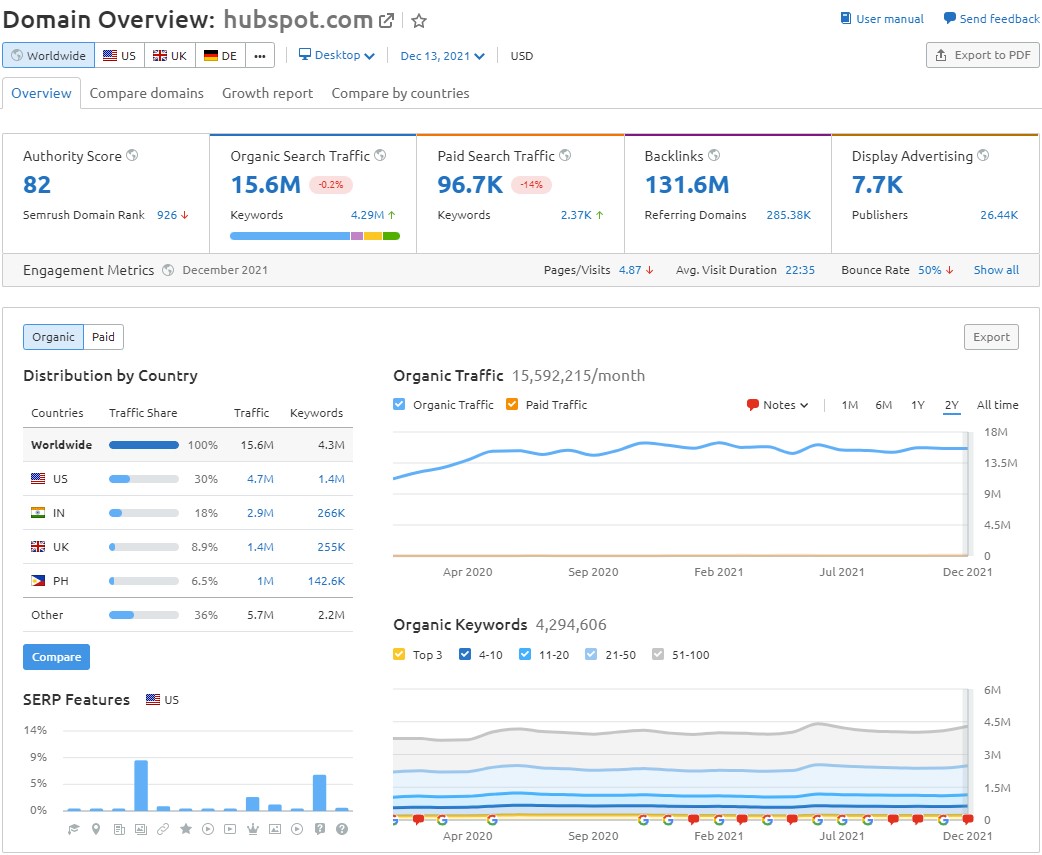Open the Compare by countries tab
1042x855 pixels.
pyautogui.click(x=401, y=93)
